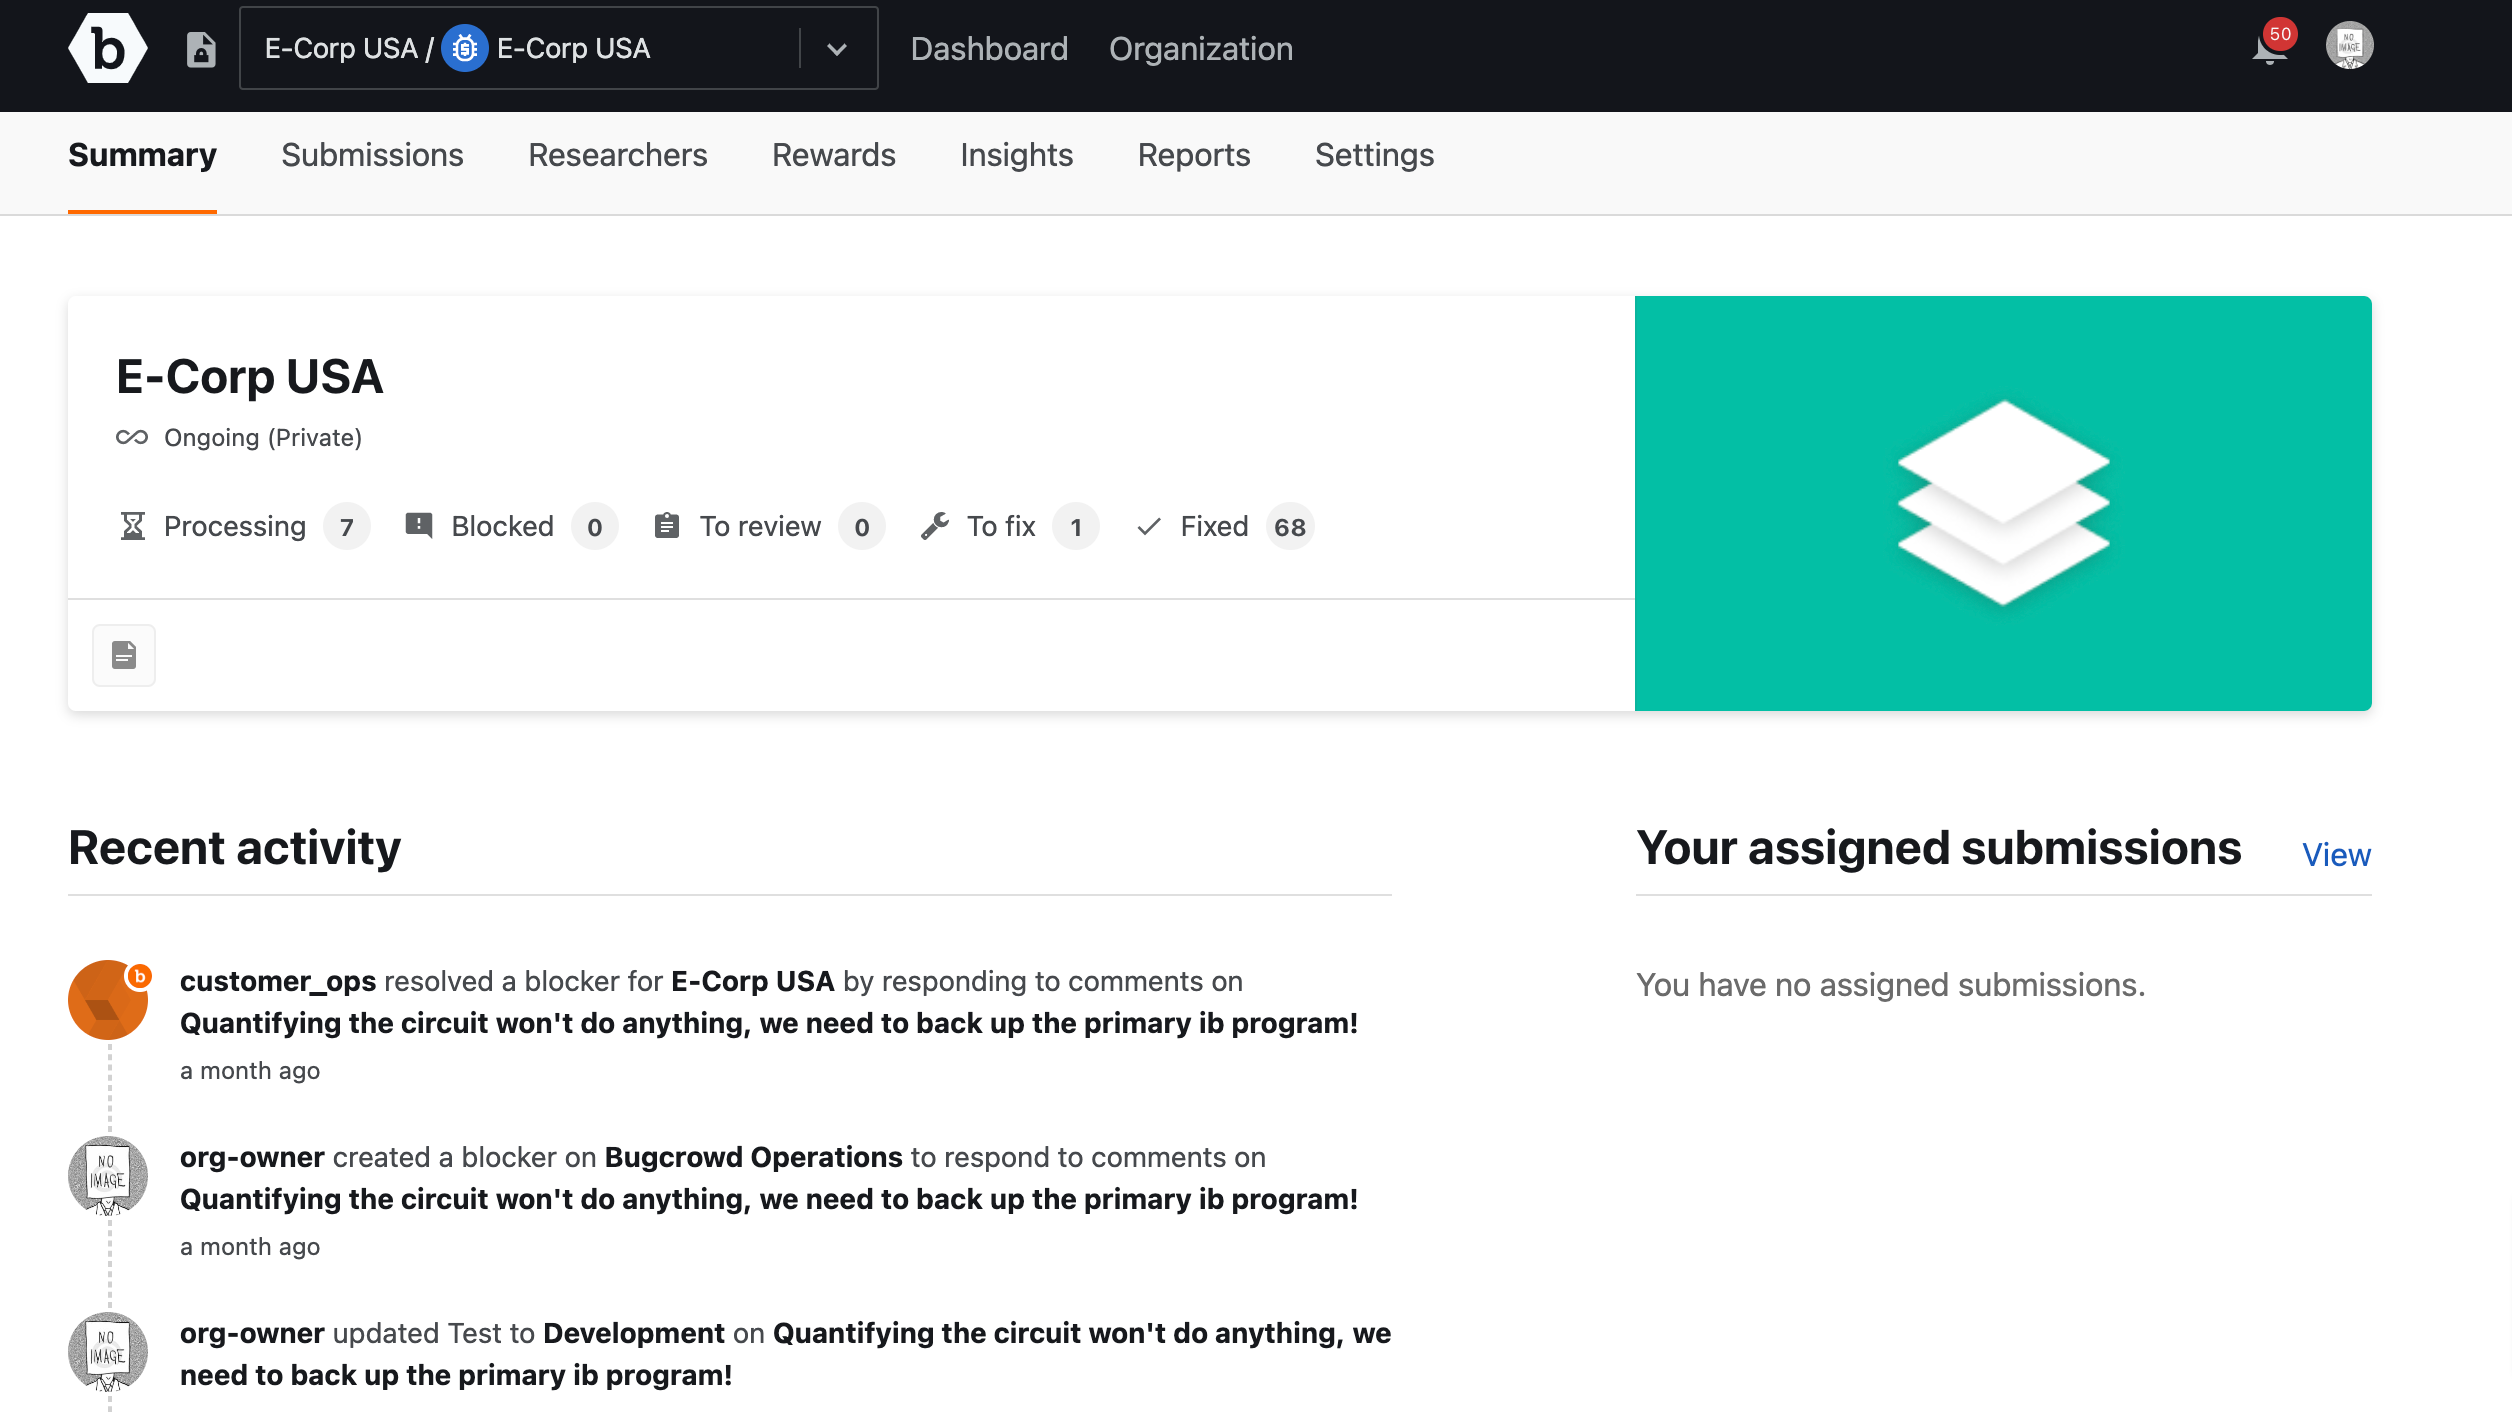Open the Insights tab
2512x1412 pixels.
click(1016, 155)
